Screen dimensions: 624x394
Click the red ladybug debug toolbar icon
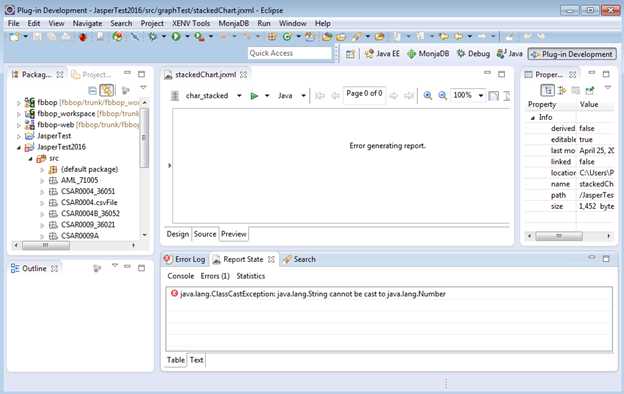tap(83, 37)
